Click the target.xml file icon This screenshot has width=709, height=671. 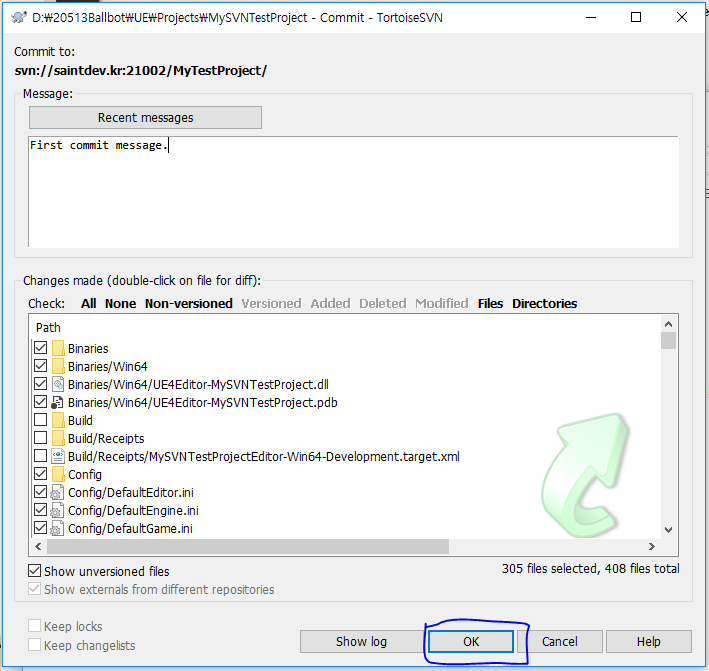57,457
